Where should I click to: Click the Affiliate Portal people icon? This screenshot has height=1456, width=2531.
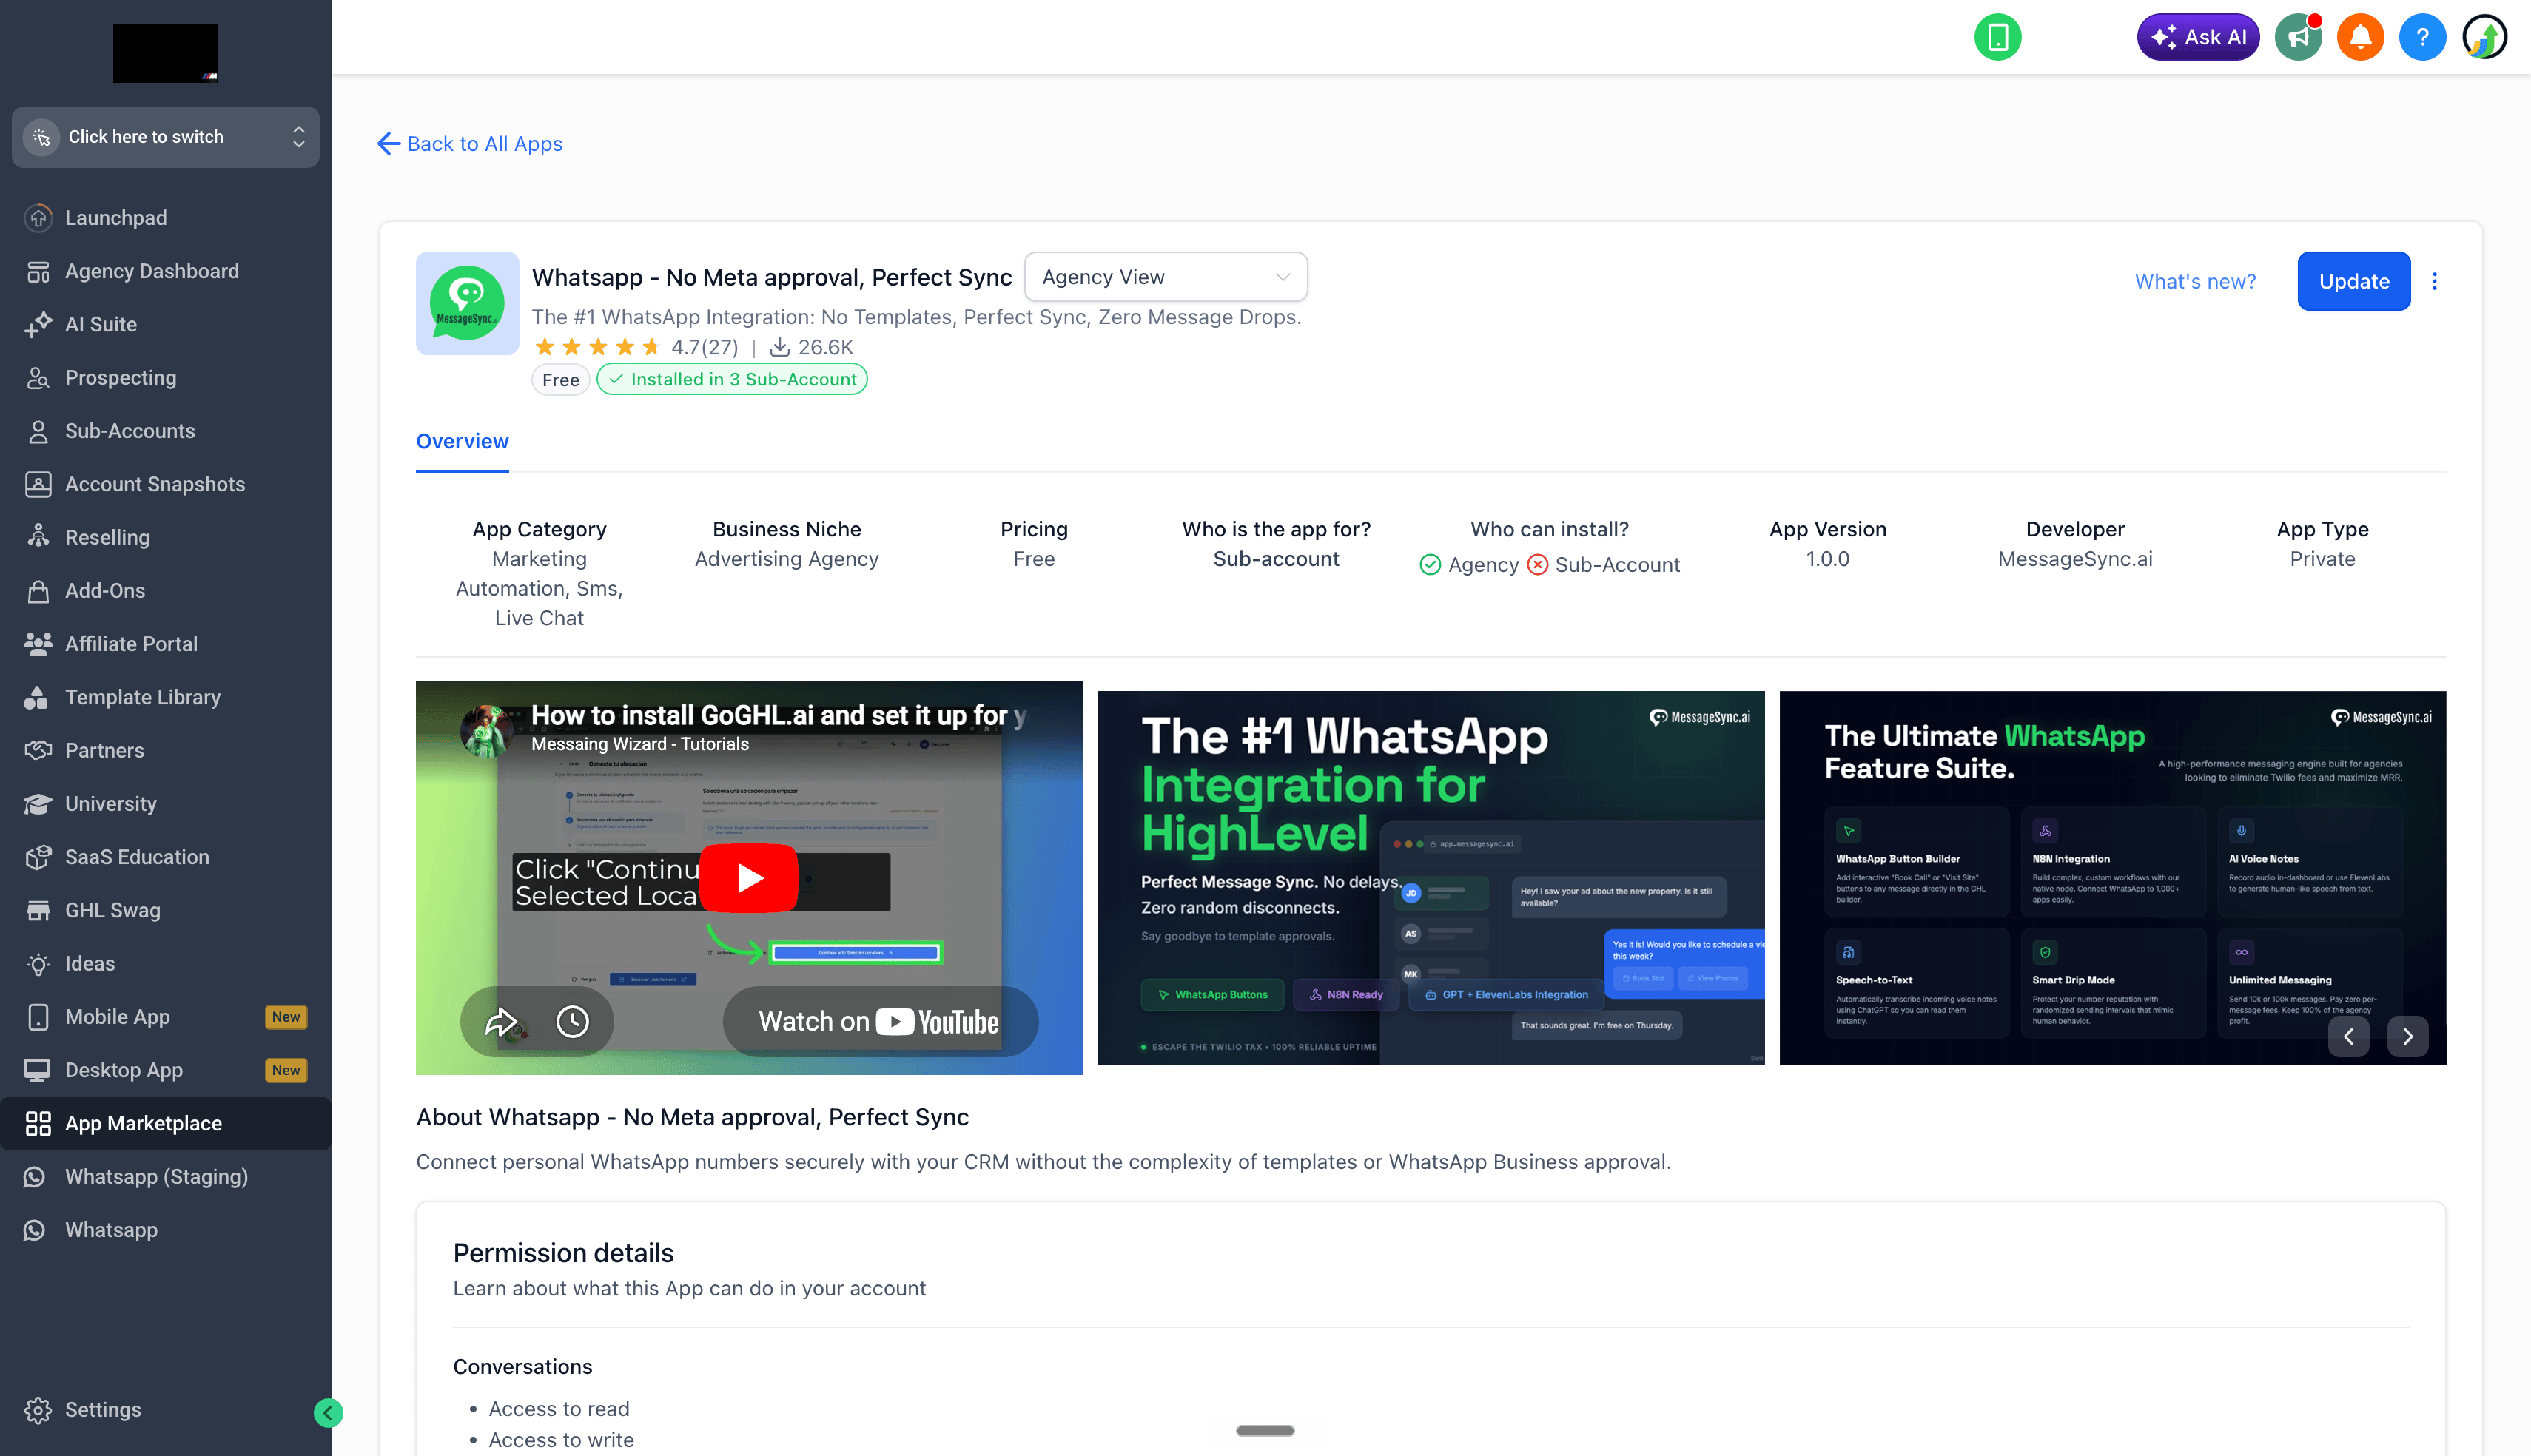point(38,644)
